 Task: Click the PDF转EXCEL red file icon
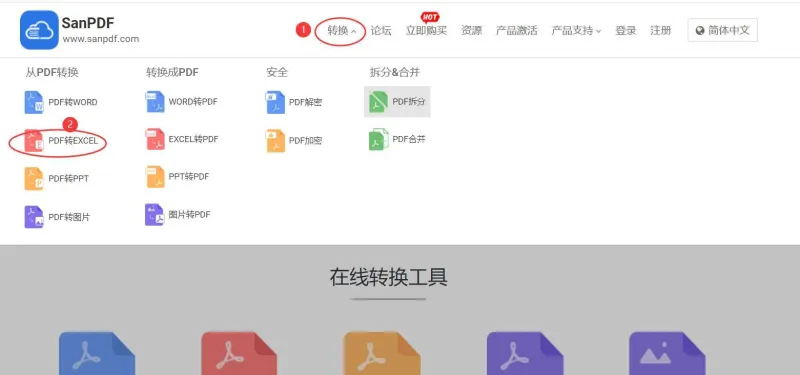click(x=34, y=140)
